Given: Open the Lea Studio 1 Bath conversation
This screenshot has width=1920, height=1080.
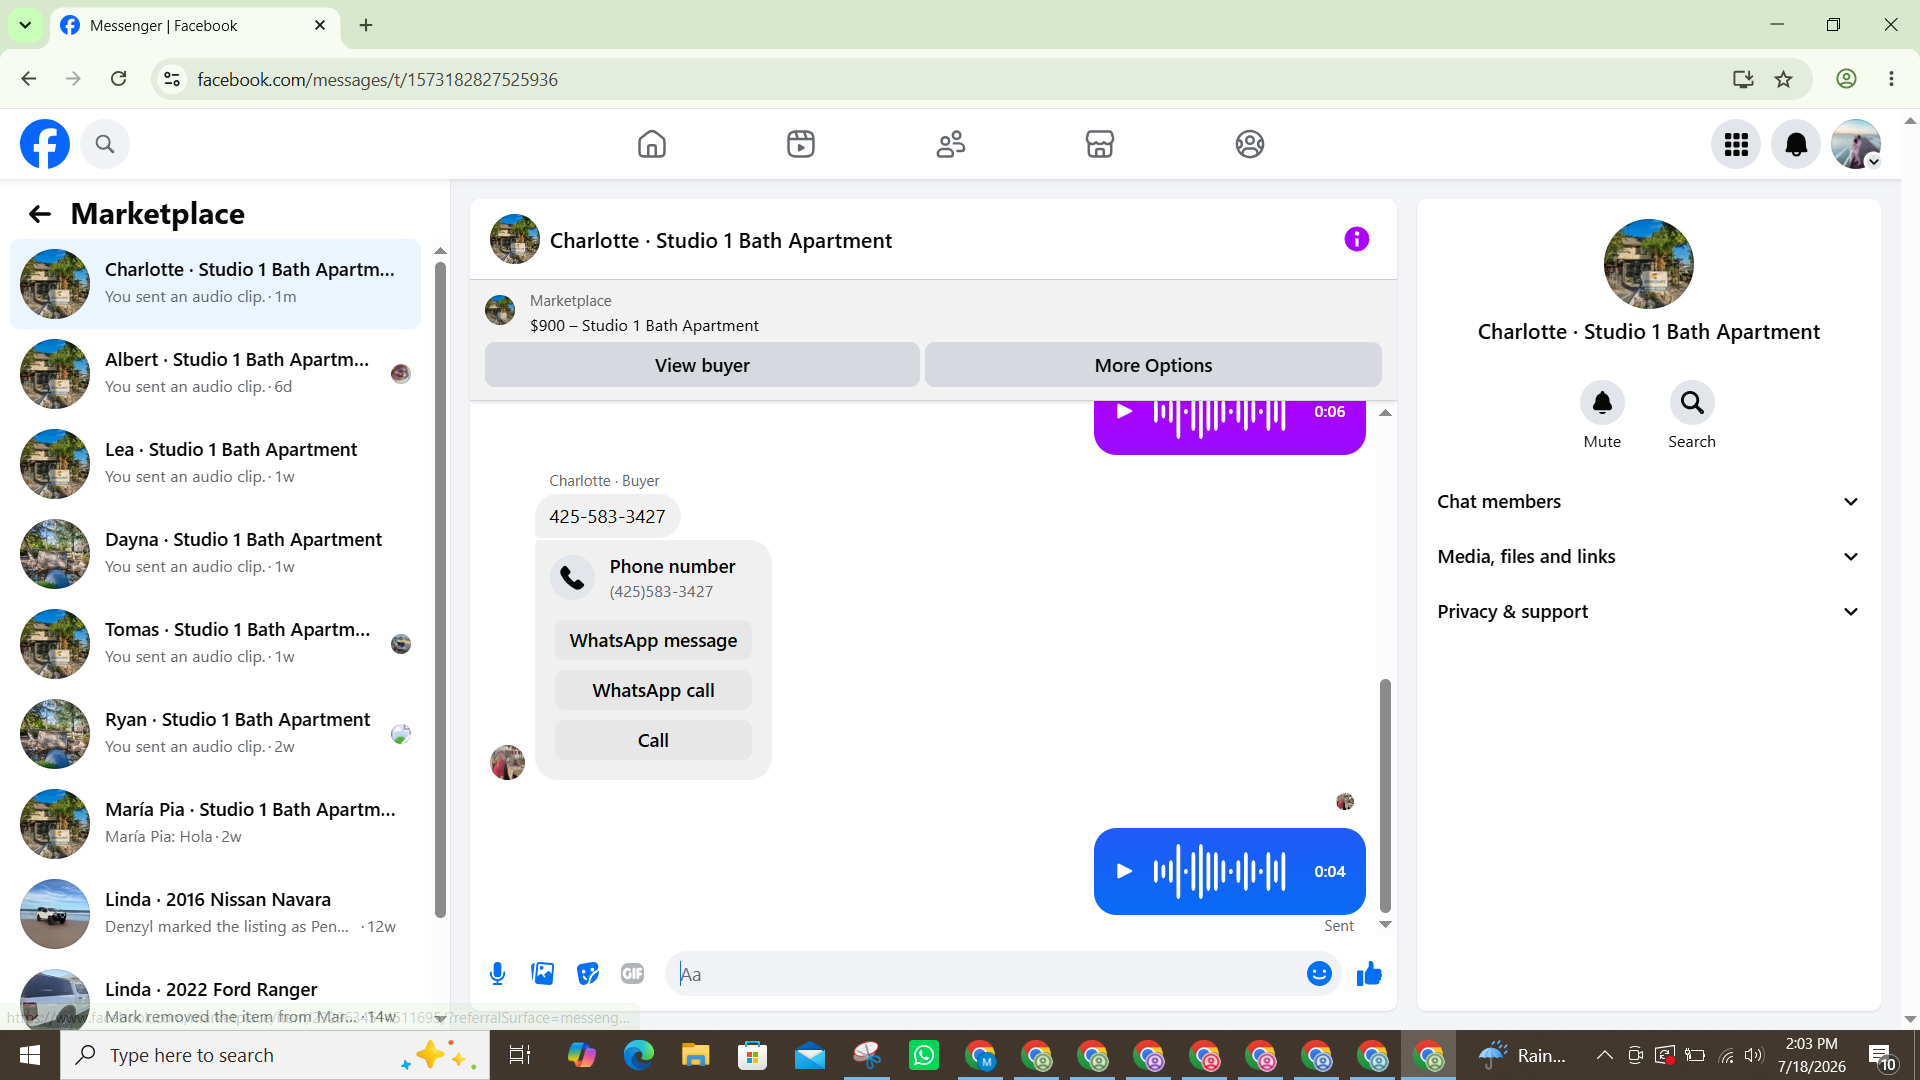Looking at the screenshot, I should tap(215, 463).
